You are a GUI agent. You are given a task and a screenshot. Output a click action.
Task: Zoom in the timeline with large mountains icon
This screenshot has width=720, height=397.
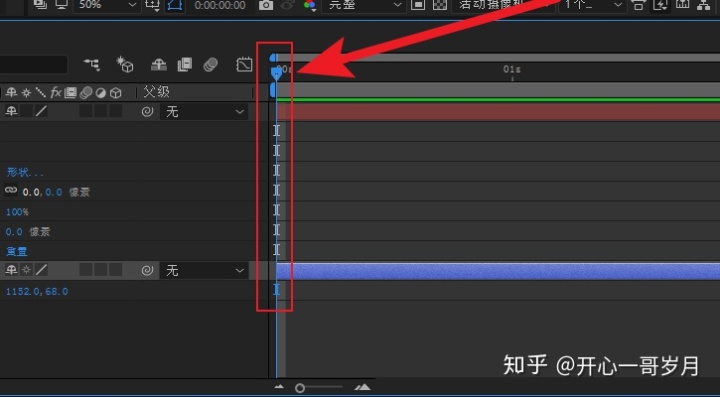[362, 387]
